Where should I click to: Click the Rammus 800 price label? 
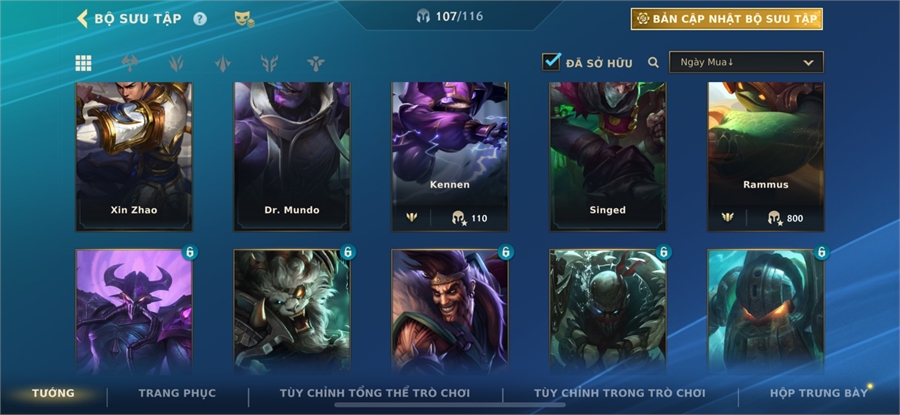[785, 218]
